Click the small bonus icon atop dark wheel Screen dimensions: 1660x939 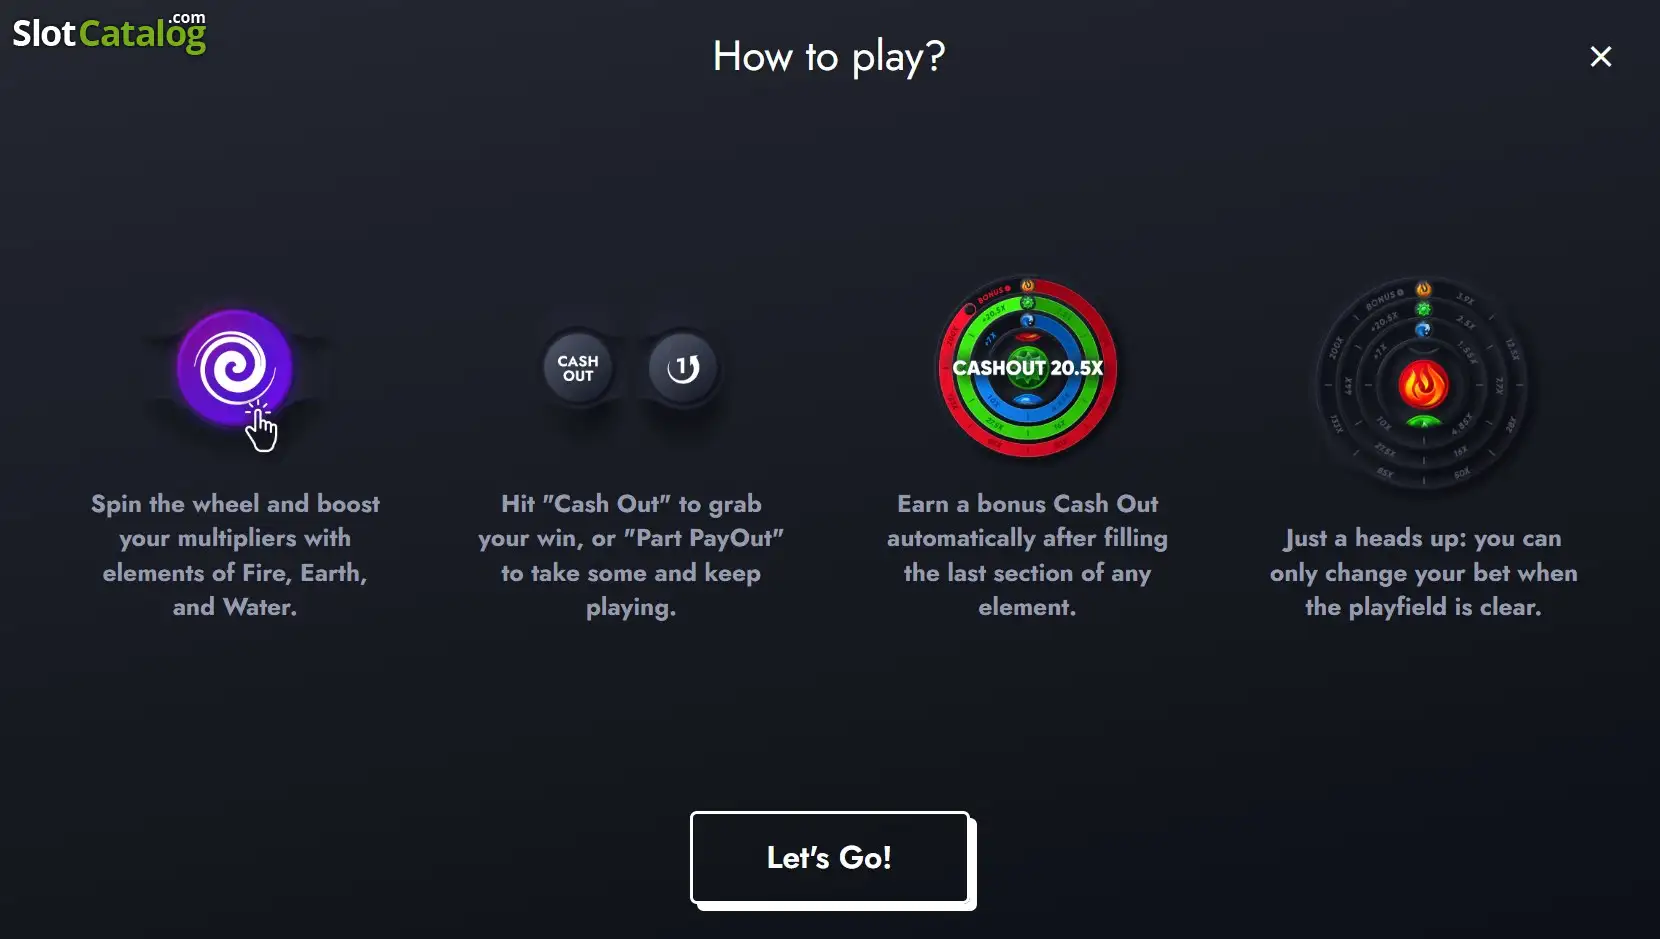(1423, 290)
